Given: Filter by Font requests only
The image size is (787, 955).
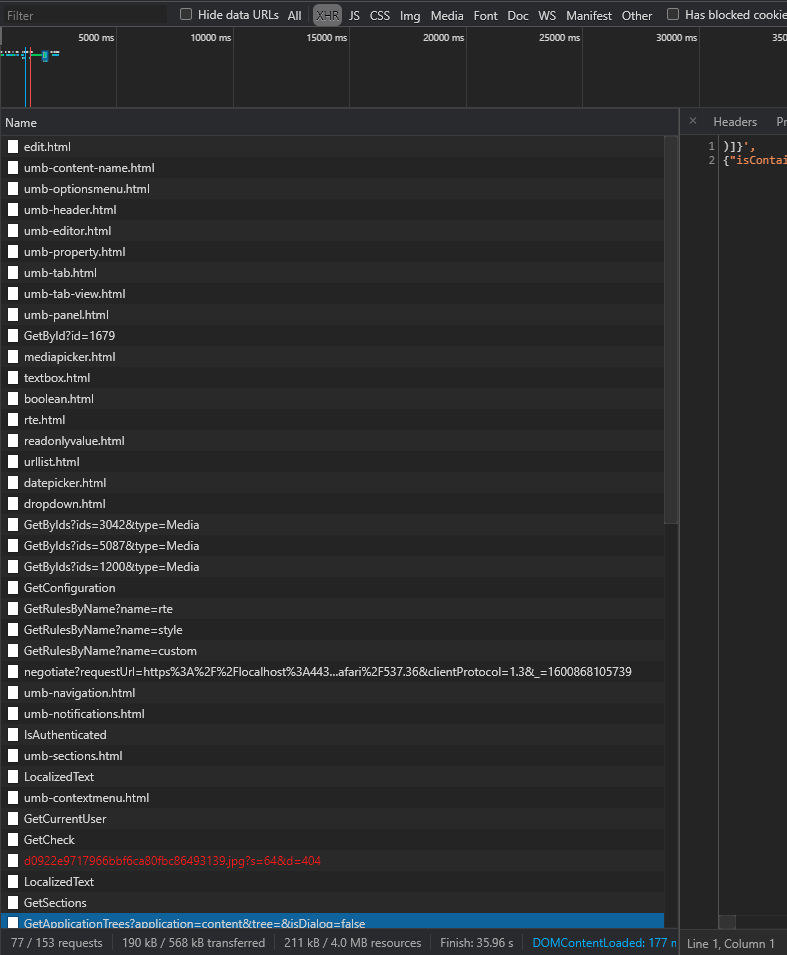Looking at the screenshot, I should click(x=485, y=15).
